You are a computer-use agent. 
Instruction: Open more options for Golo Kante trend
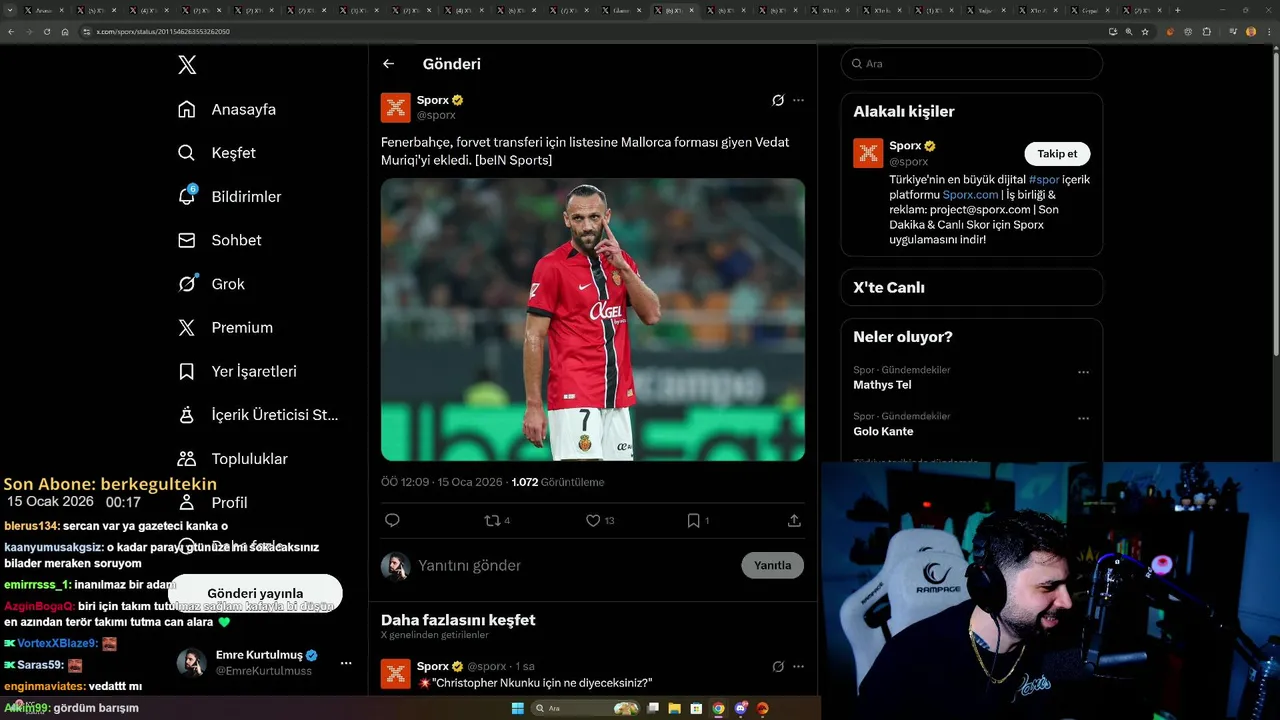1083,419
